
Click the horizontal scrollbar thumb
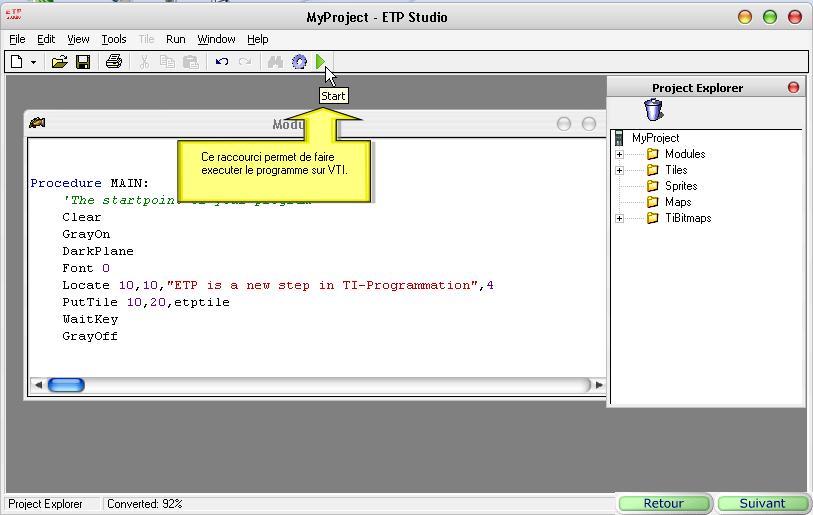pos(66,385)
